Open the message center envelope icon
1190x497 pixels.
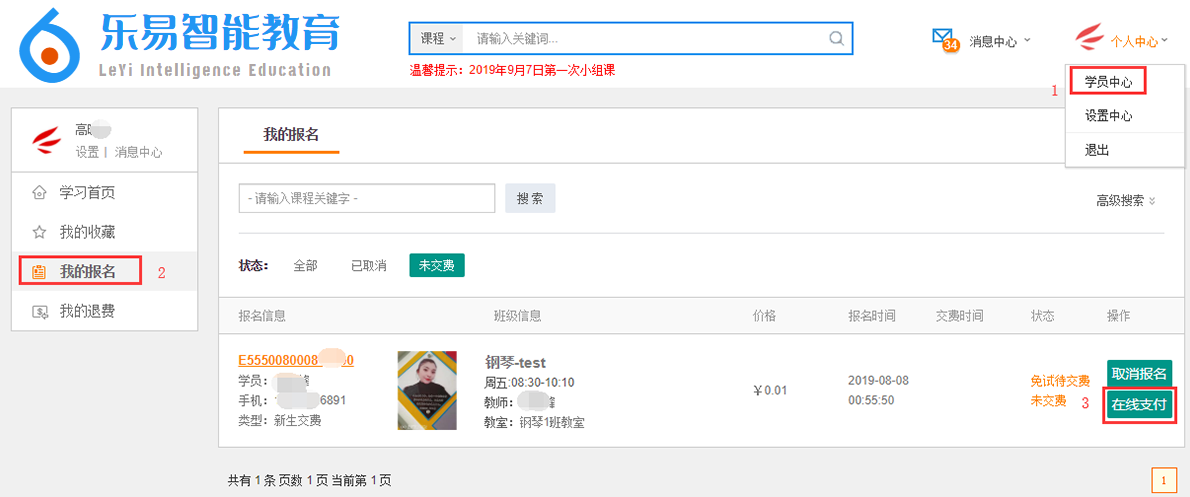[943, 39]
